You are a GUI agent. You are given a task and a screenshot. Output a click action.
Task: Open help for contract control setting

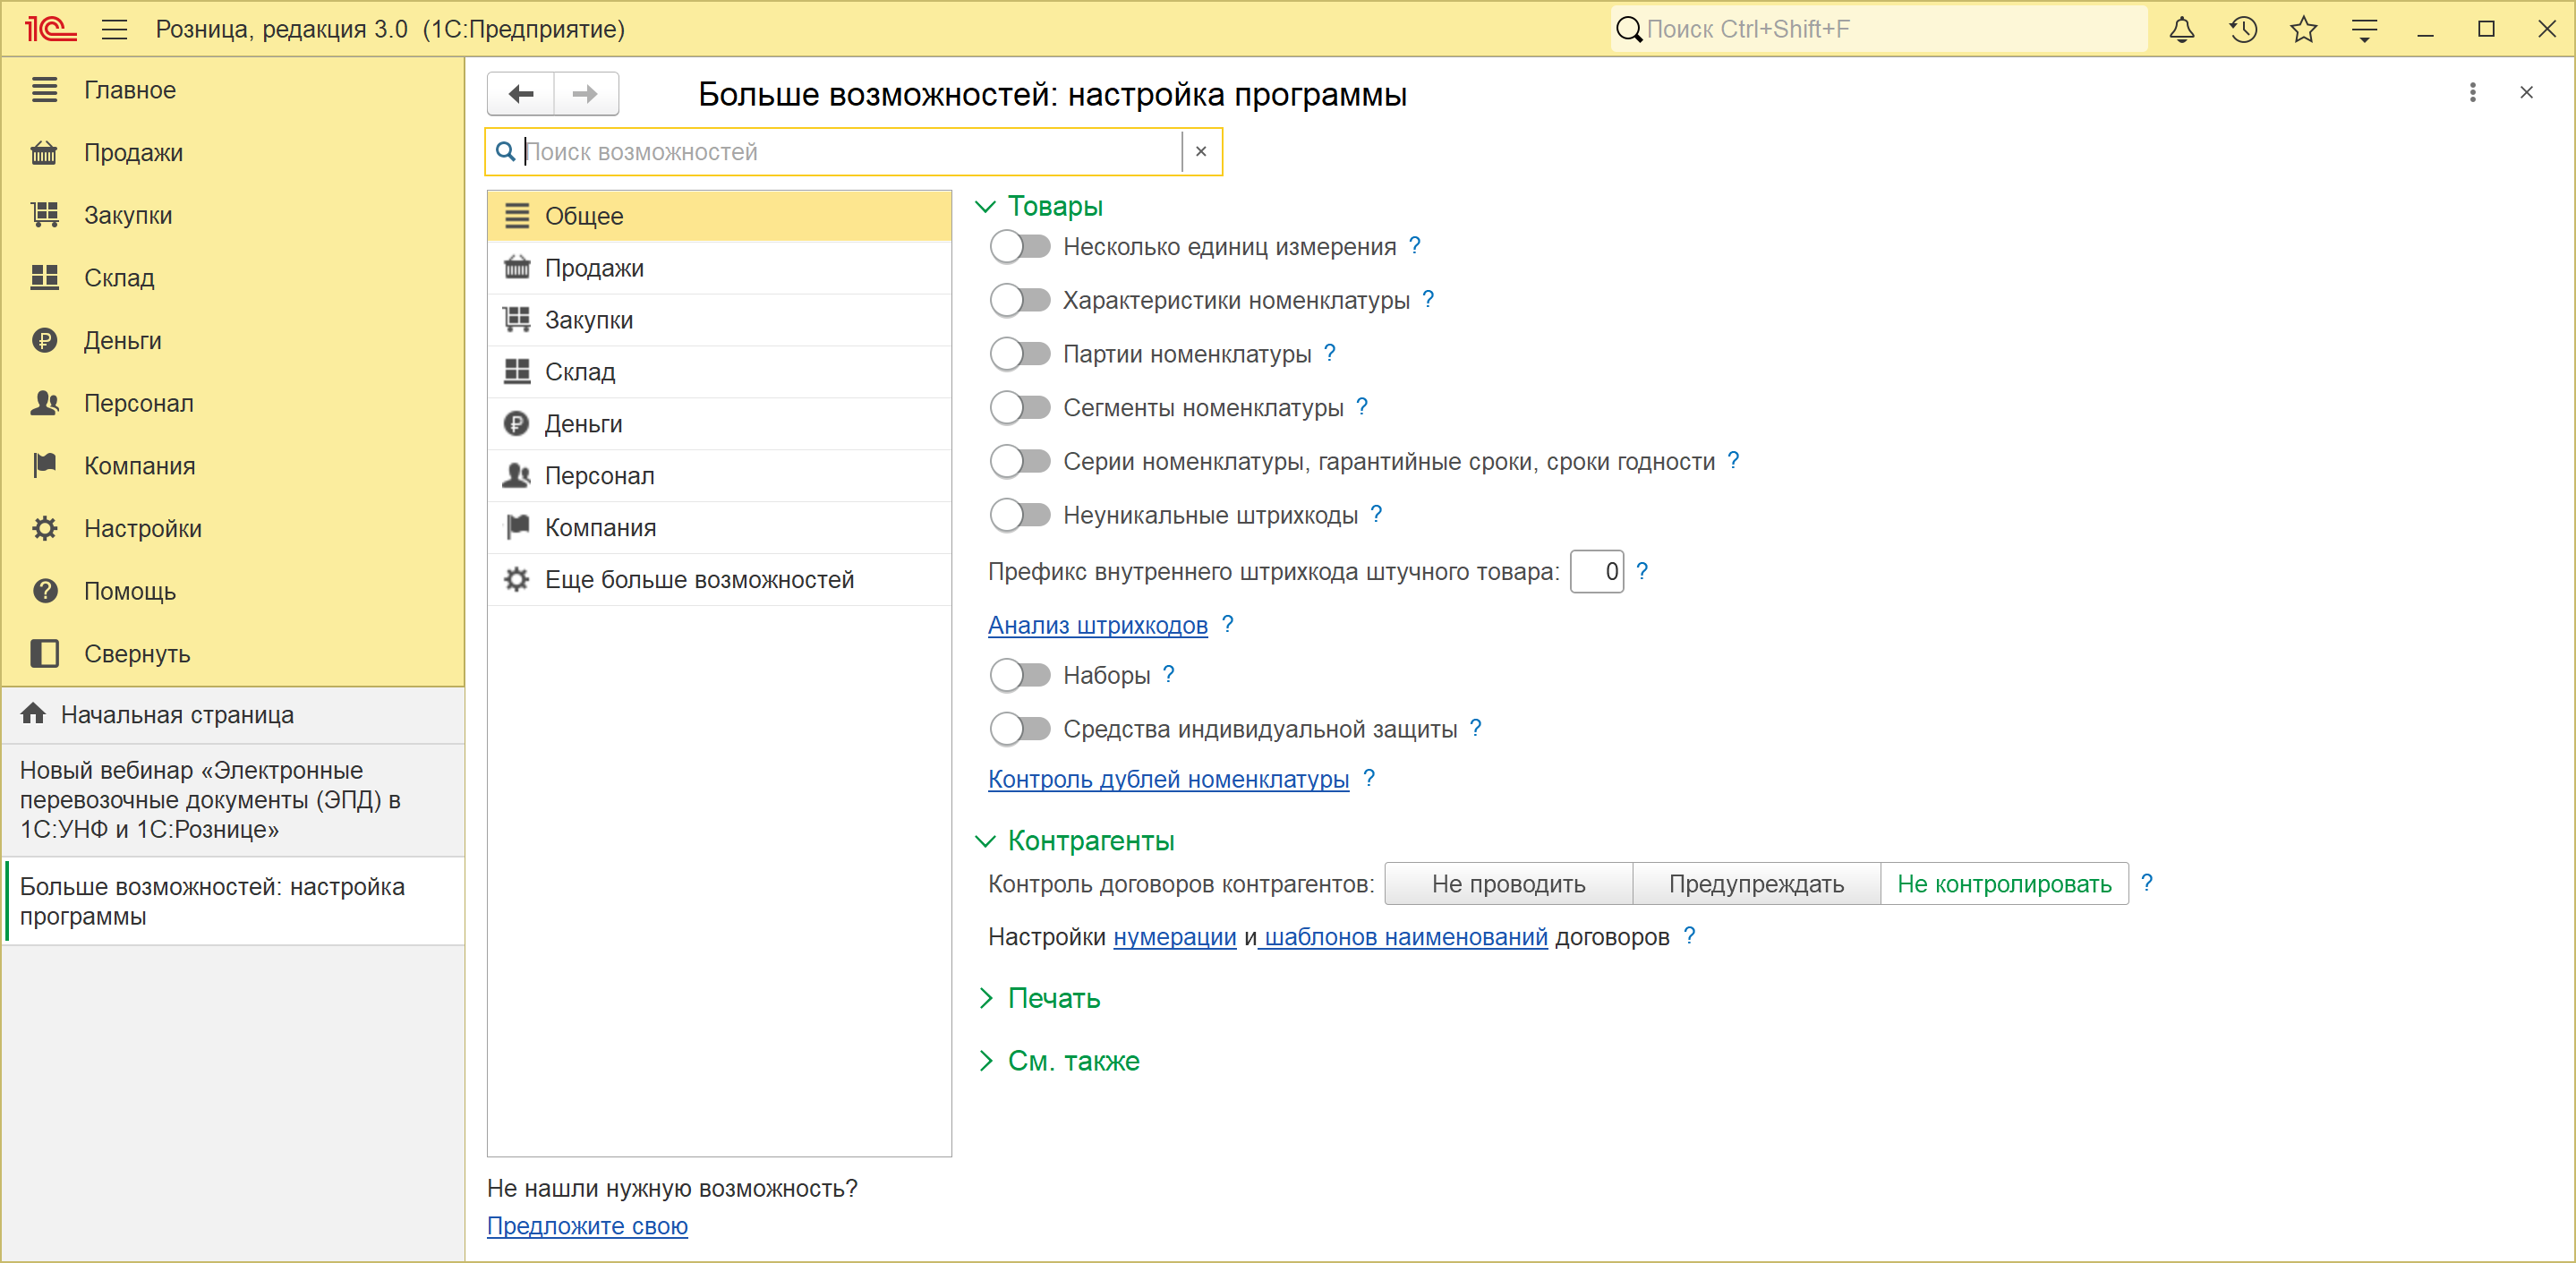tap(2146, 883)
